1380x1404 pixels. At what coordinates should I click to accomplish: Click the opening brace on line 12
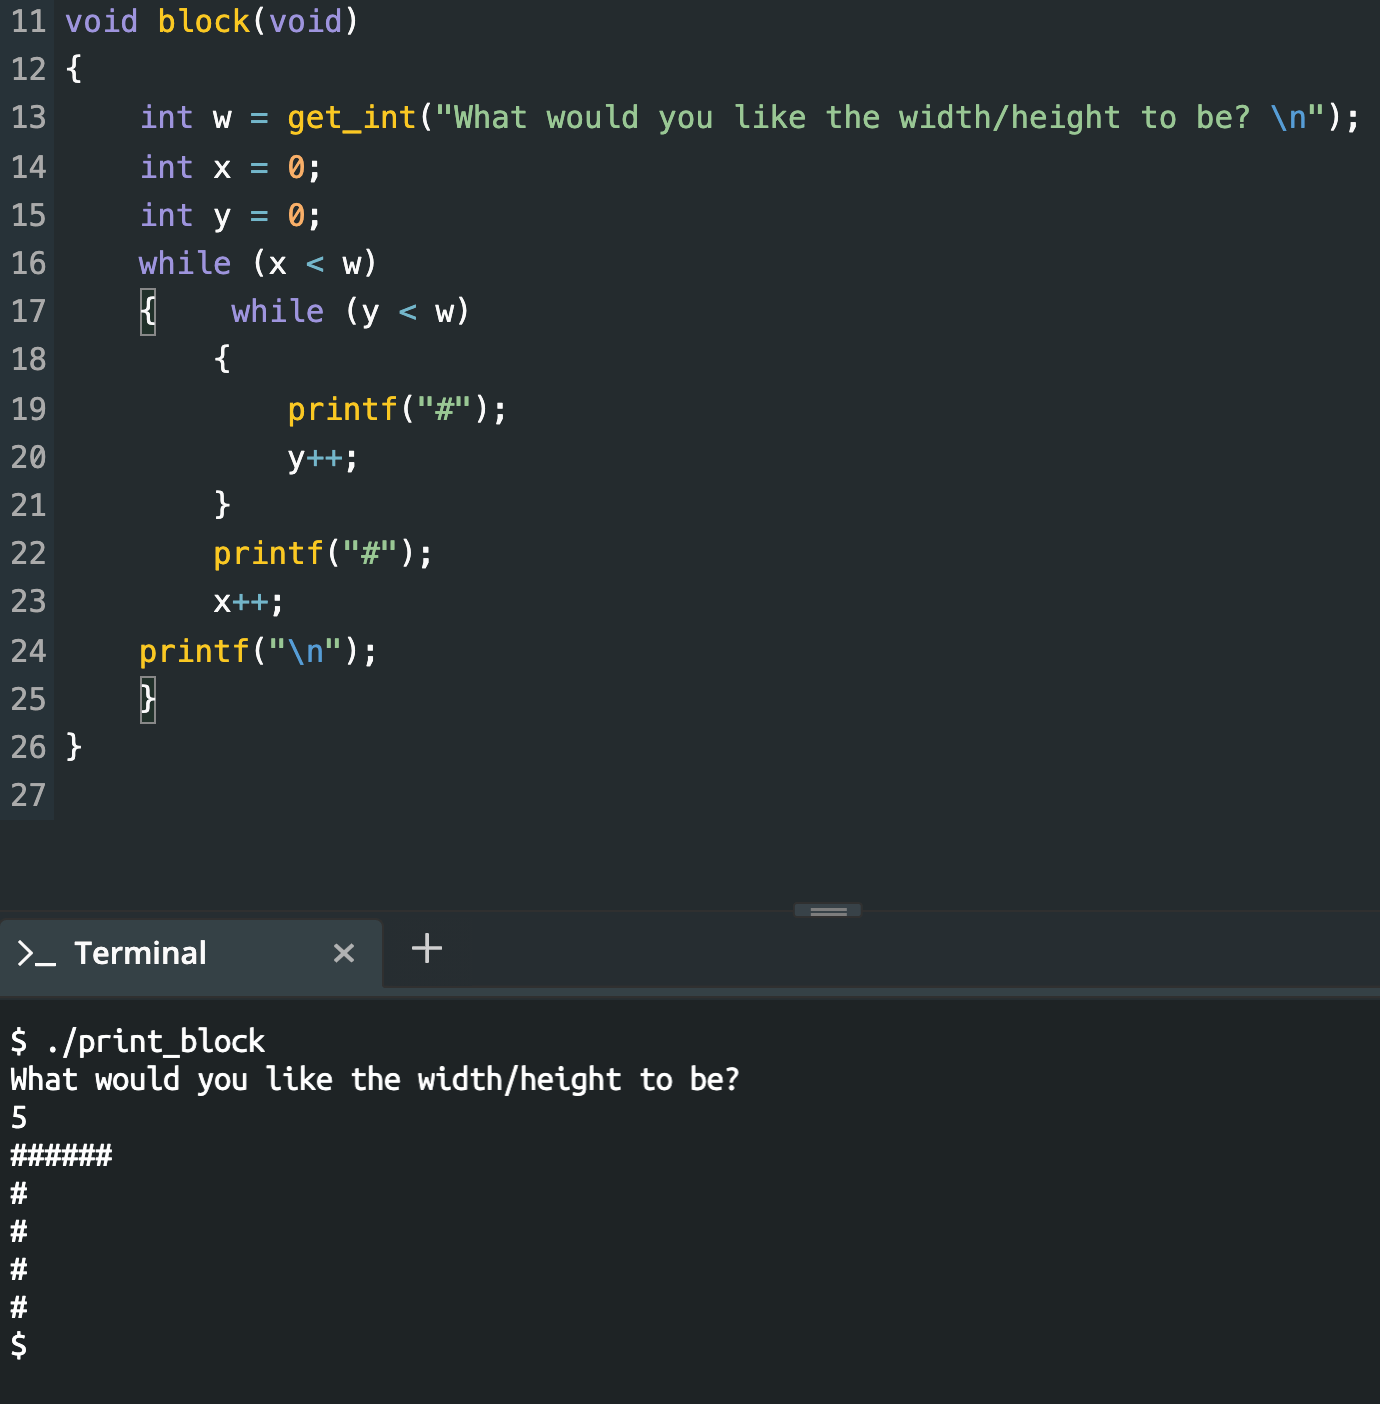74,69
